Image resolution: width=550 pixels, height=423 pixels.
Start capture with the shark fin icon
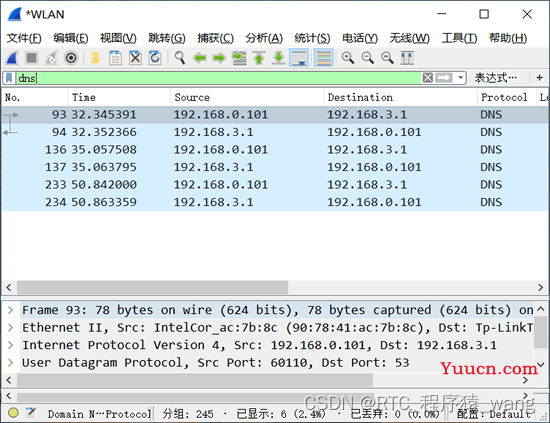(12, 58)
